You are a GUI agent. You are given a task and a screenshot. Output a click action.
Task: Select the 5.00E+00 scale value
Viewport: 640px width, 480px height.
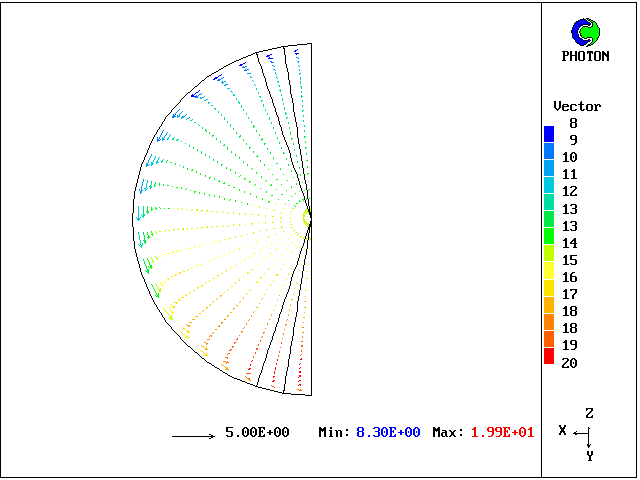tap(257, 433)
